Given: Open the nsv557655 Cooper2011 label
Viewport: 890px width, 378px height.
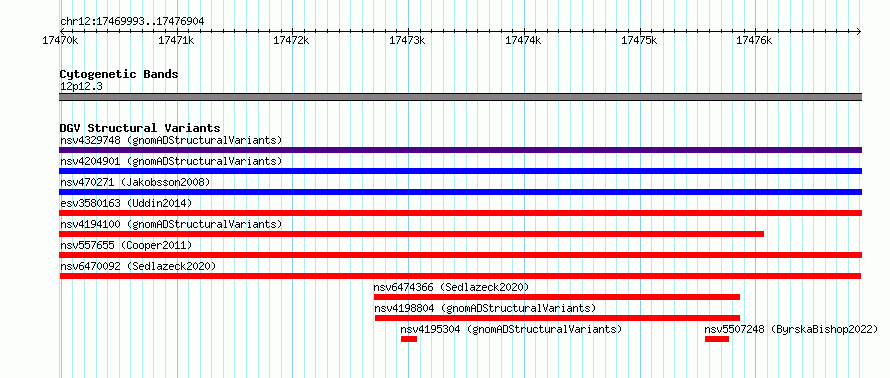Looking at the screenshot, I should coord(126,245).
